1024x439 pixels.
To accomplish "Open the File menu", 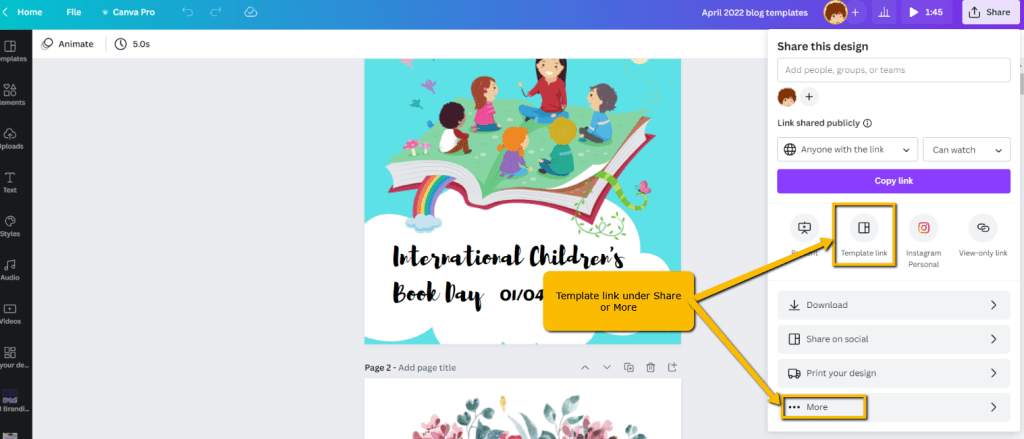I will pos(74,12).
